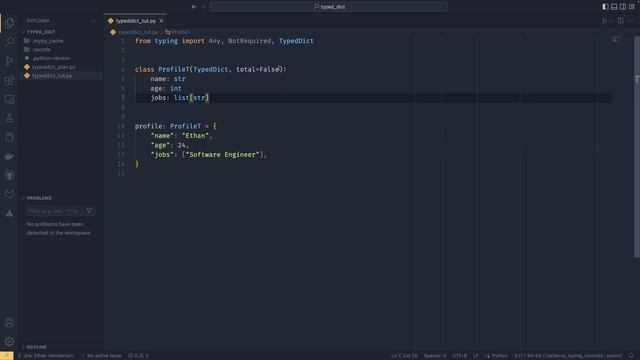Screen dimensions: 640x360
Task: Click typeddict_tut.py in the breadcrumb
Action: [138, 32]
